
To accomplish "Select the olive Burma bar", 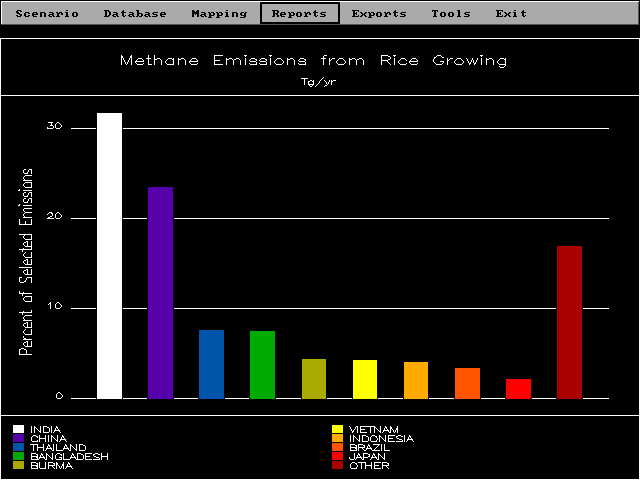I will (314, 379).
